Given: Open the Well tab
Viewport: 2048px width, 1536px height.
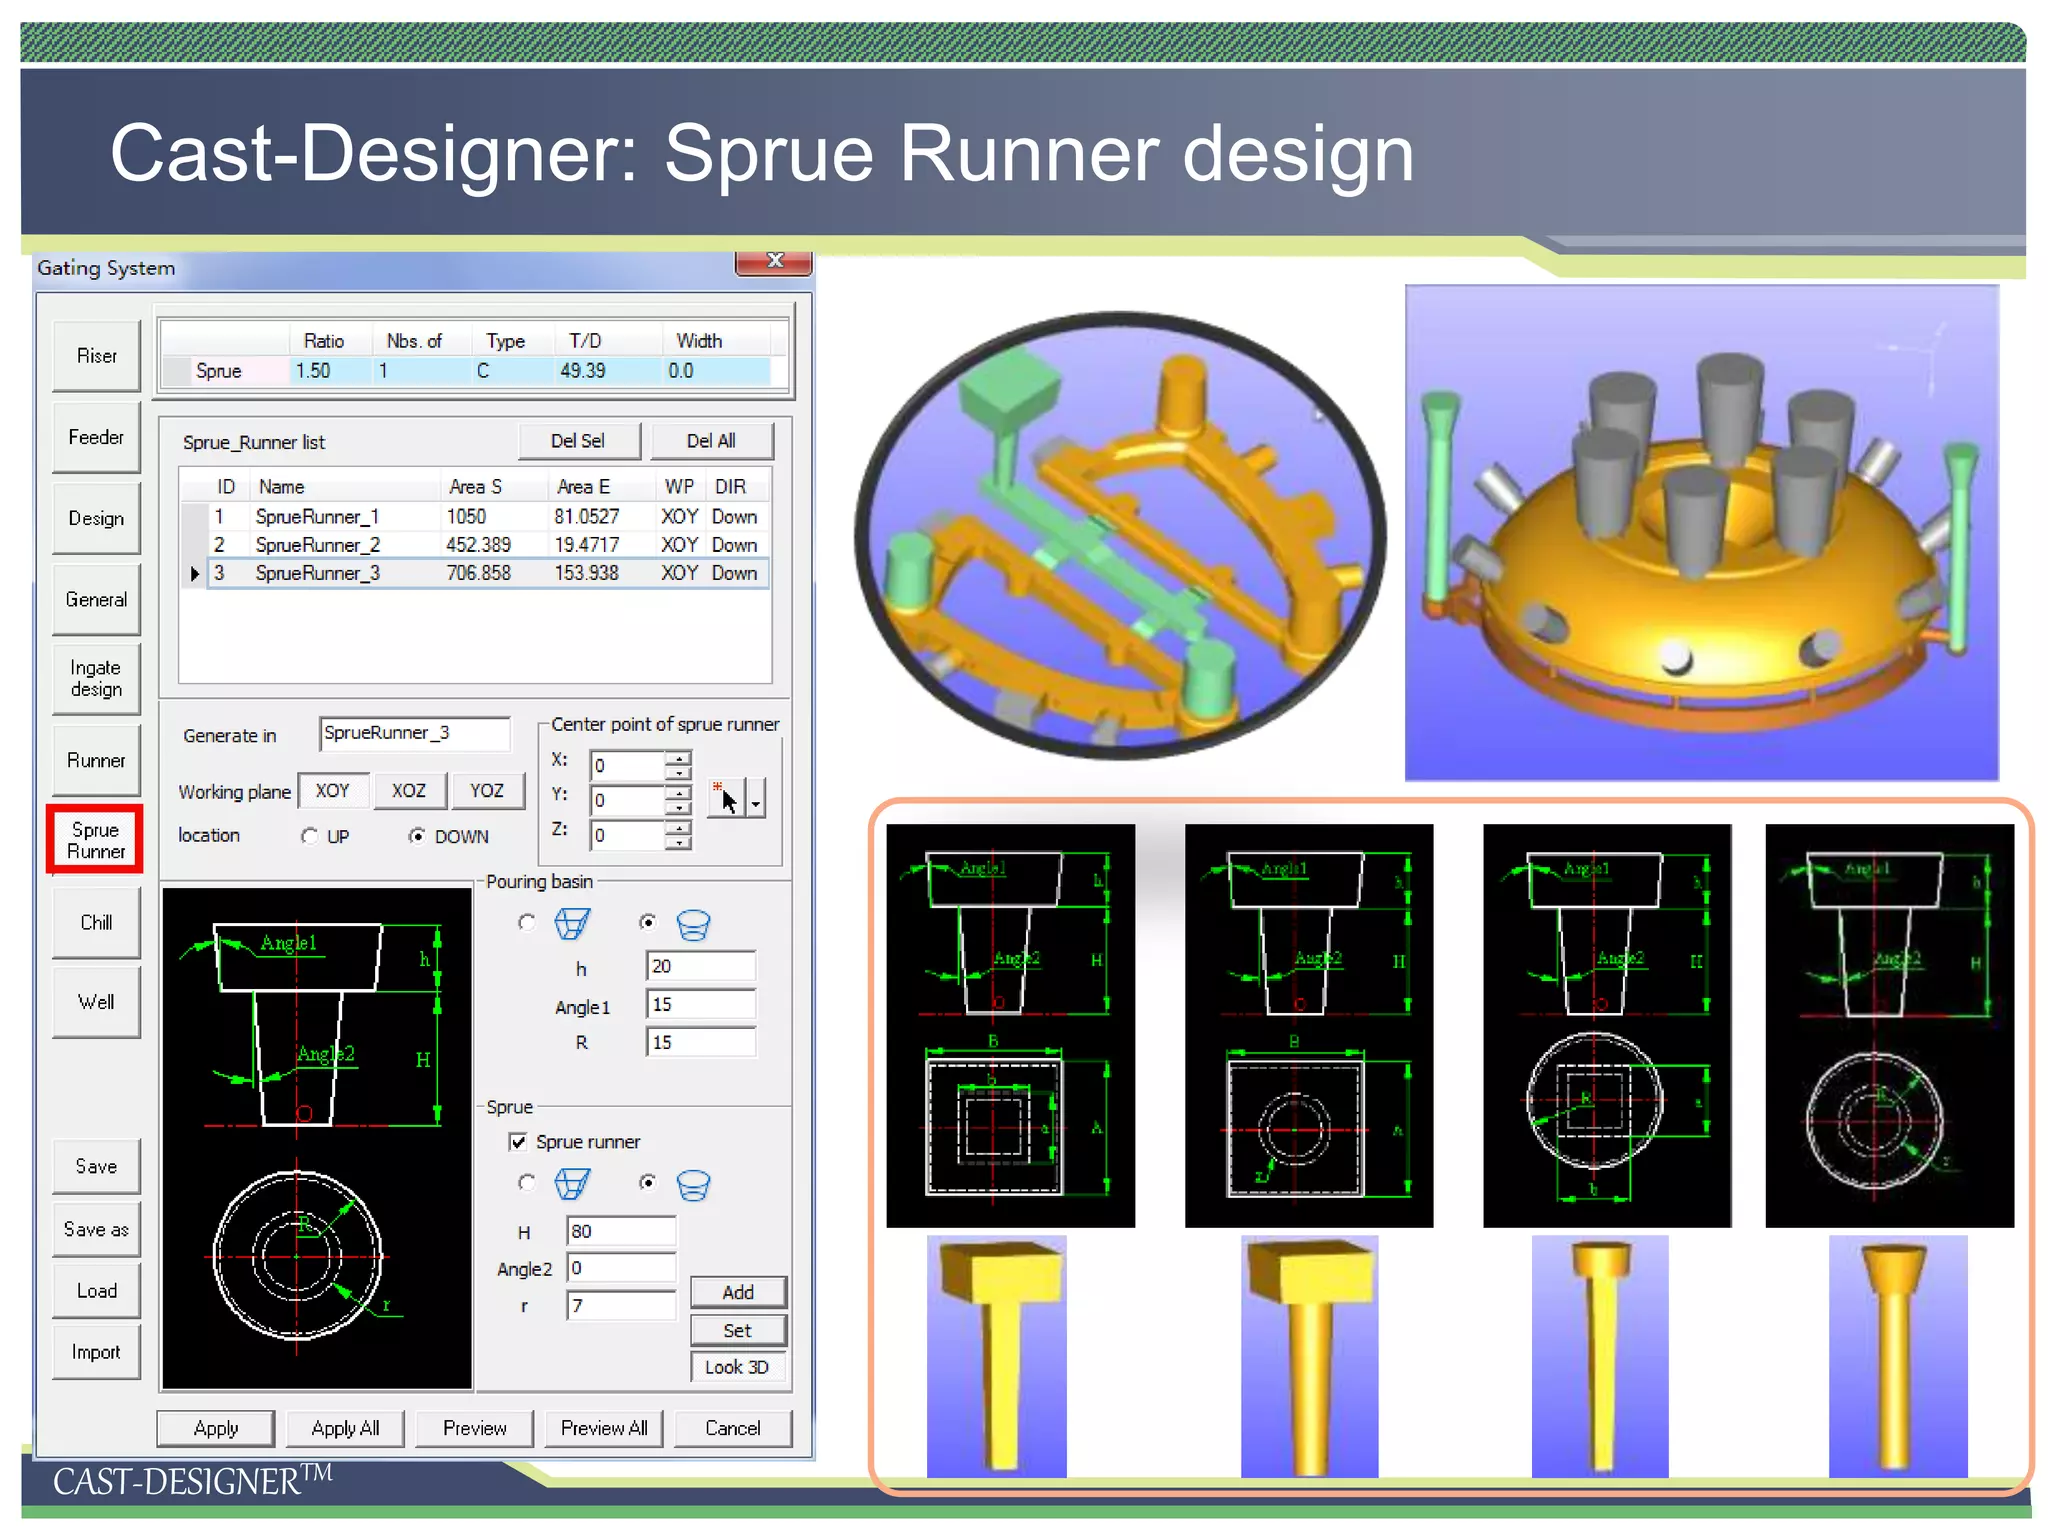Looking at the screenshot, I should (96, 1002).
